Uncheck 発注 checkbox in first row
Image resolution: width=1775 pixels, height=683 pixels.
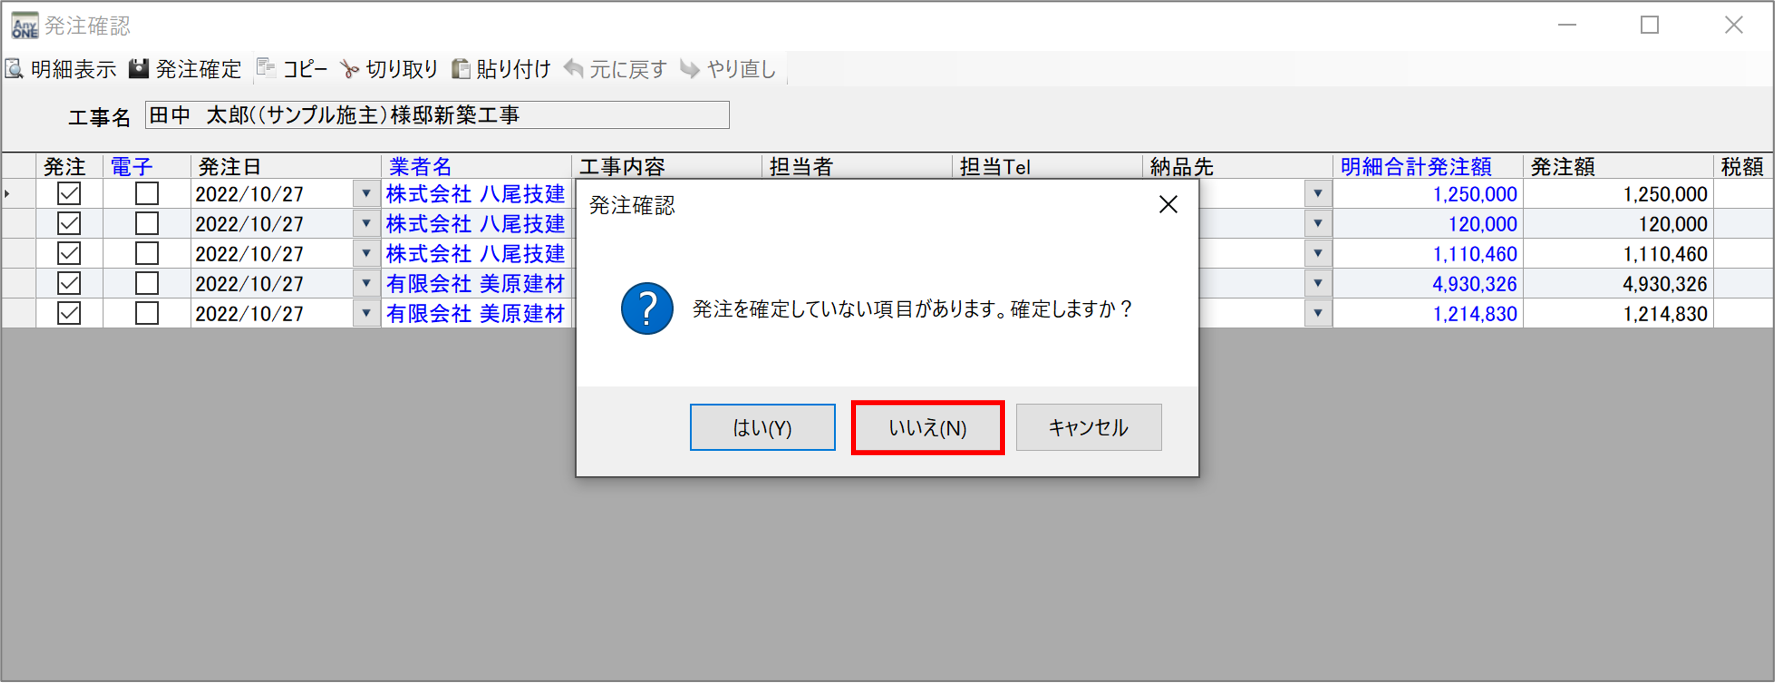69,193
